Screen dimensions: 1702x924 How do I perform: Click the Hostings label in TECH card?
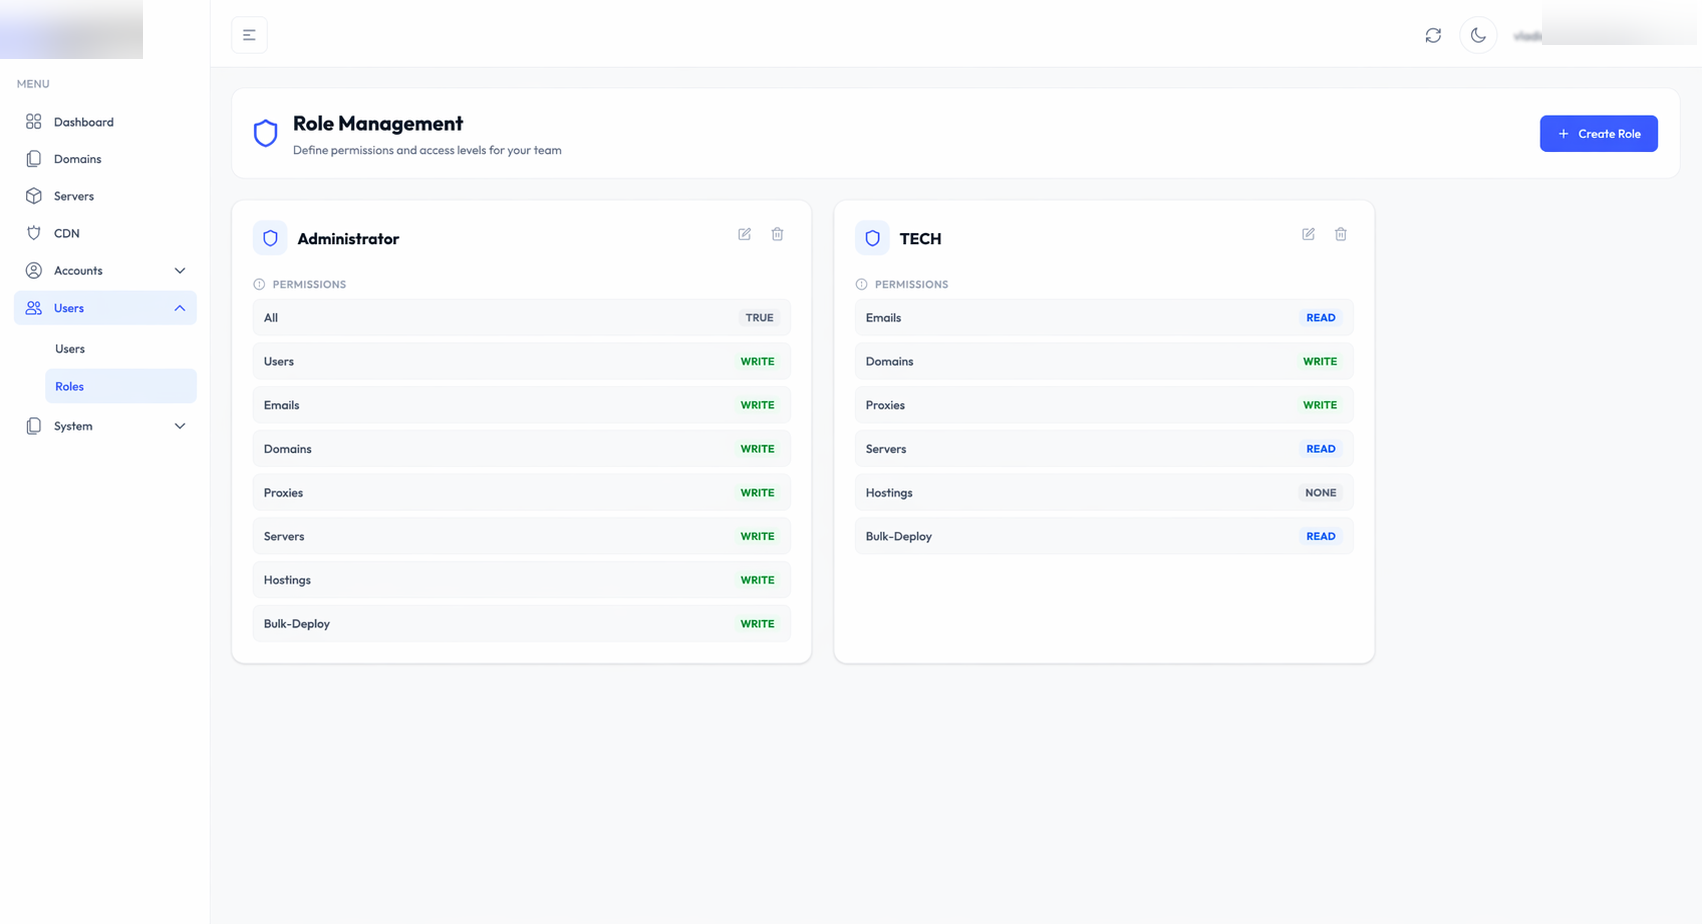tap(889, 493)
